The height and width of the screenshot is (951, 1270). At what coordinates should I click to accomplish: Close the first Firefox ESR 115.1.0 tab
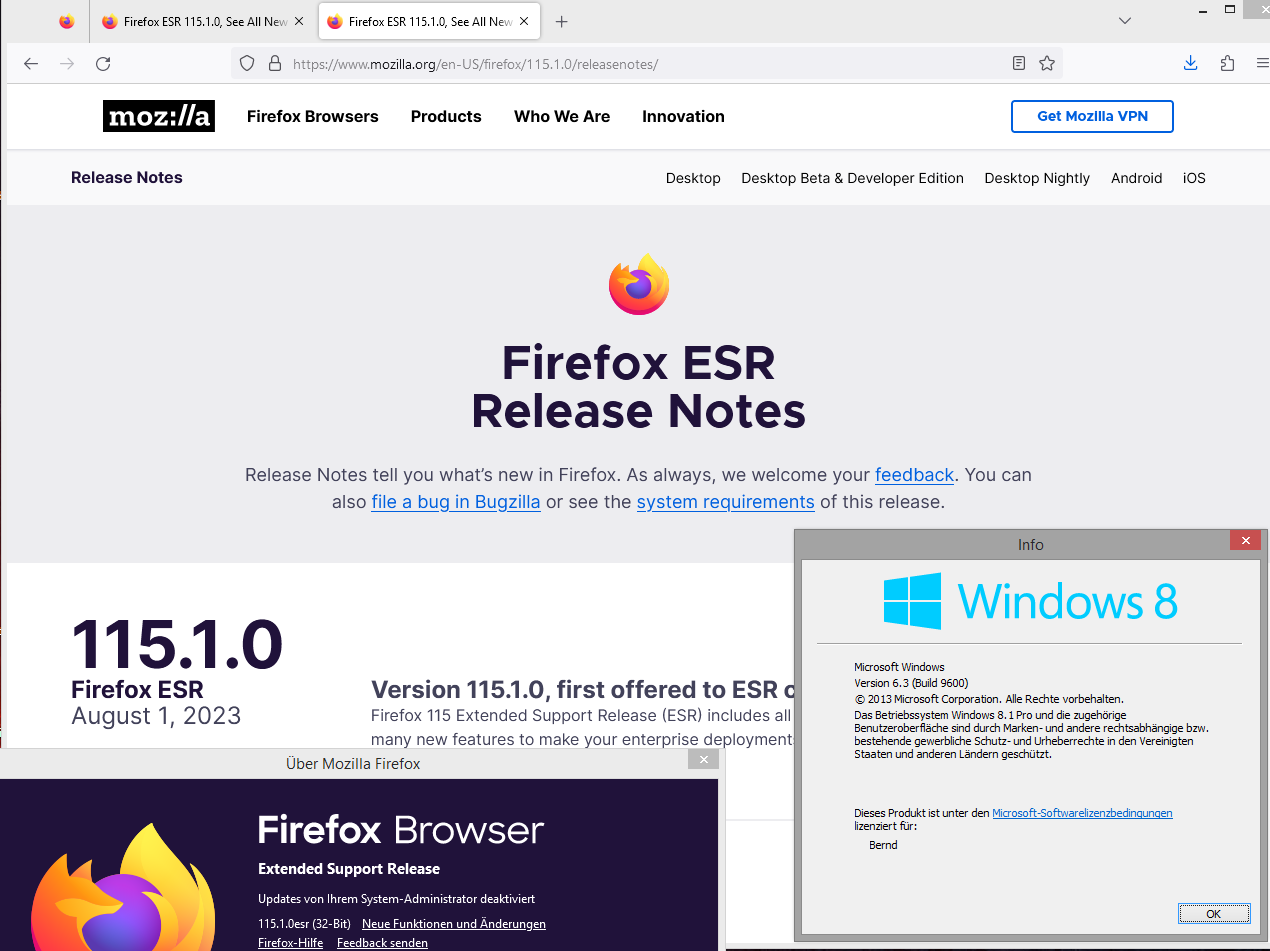pos(299,21)
